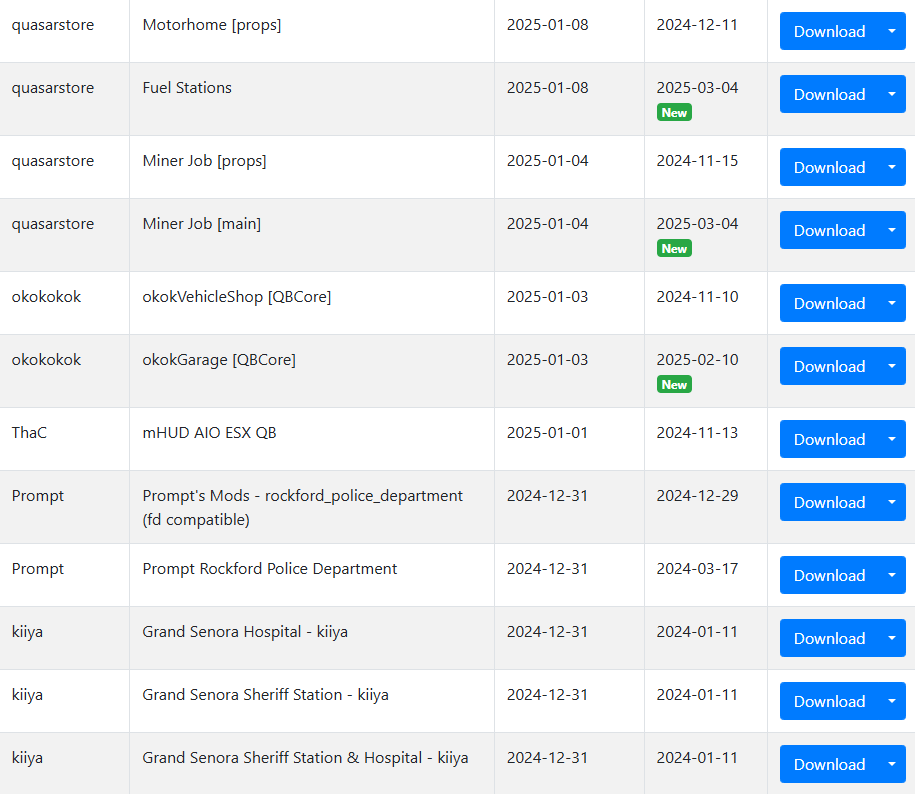Select 'Grand Senora Sheriff Station - kiiya' name
Viewport: 915px width, 794px height.
266,695
